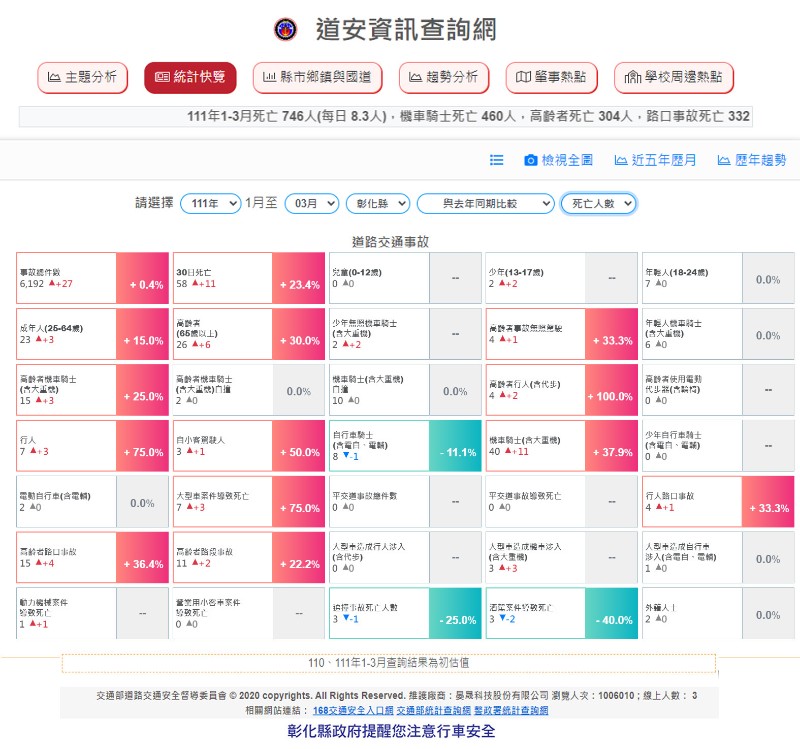This screenshot has height=749, width=800.
Task: Click the 平交道事故總件數 card
Action: tap(406, 502)
